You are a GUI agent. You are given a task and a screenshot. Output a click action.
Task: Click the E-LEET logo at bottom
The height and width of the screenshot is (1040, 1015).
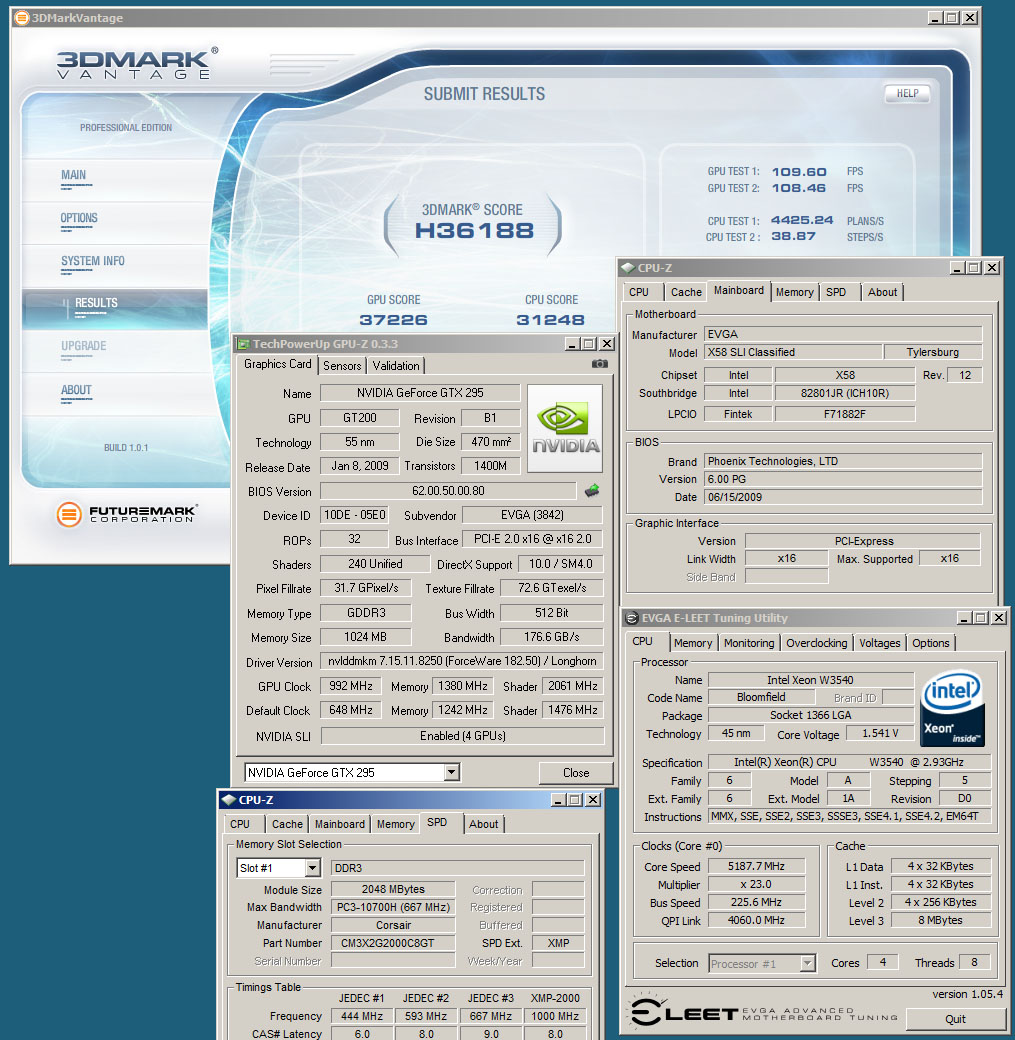tap(763, 1012)
